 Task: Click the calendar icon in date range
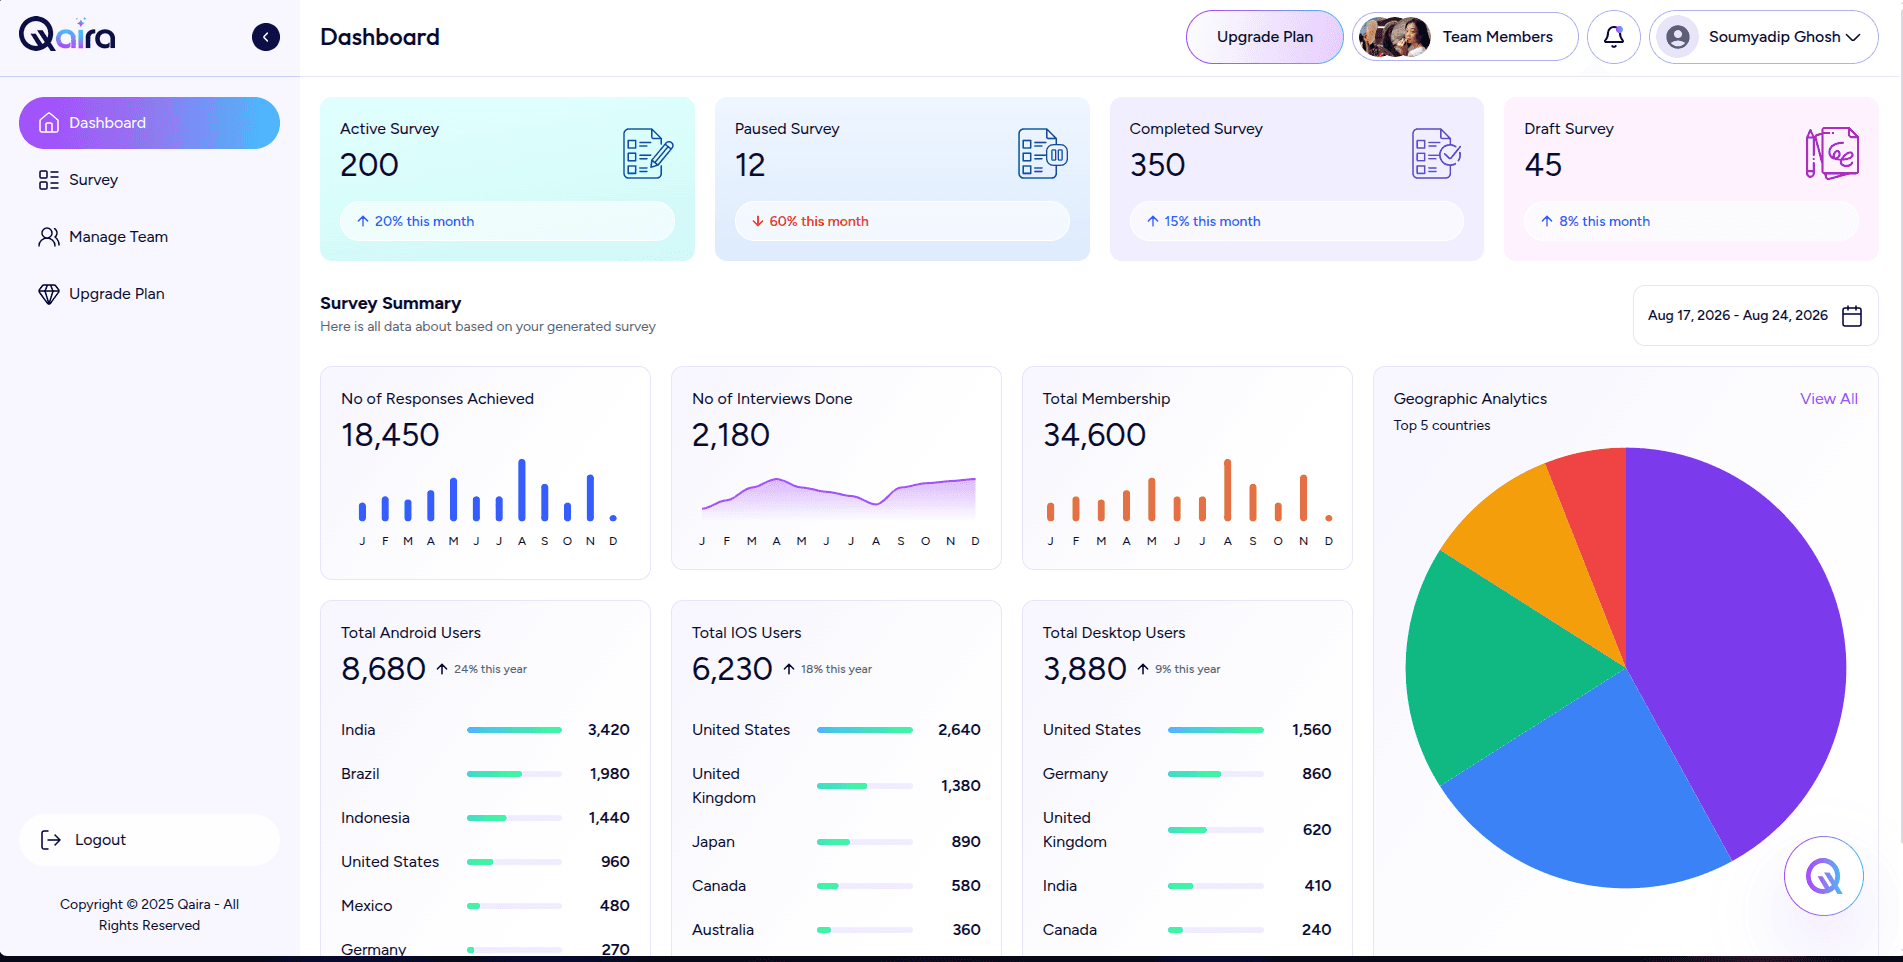click(x=1852, y=316)
